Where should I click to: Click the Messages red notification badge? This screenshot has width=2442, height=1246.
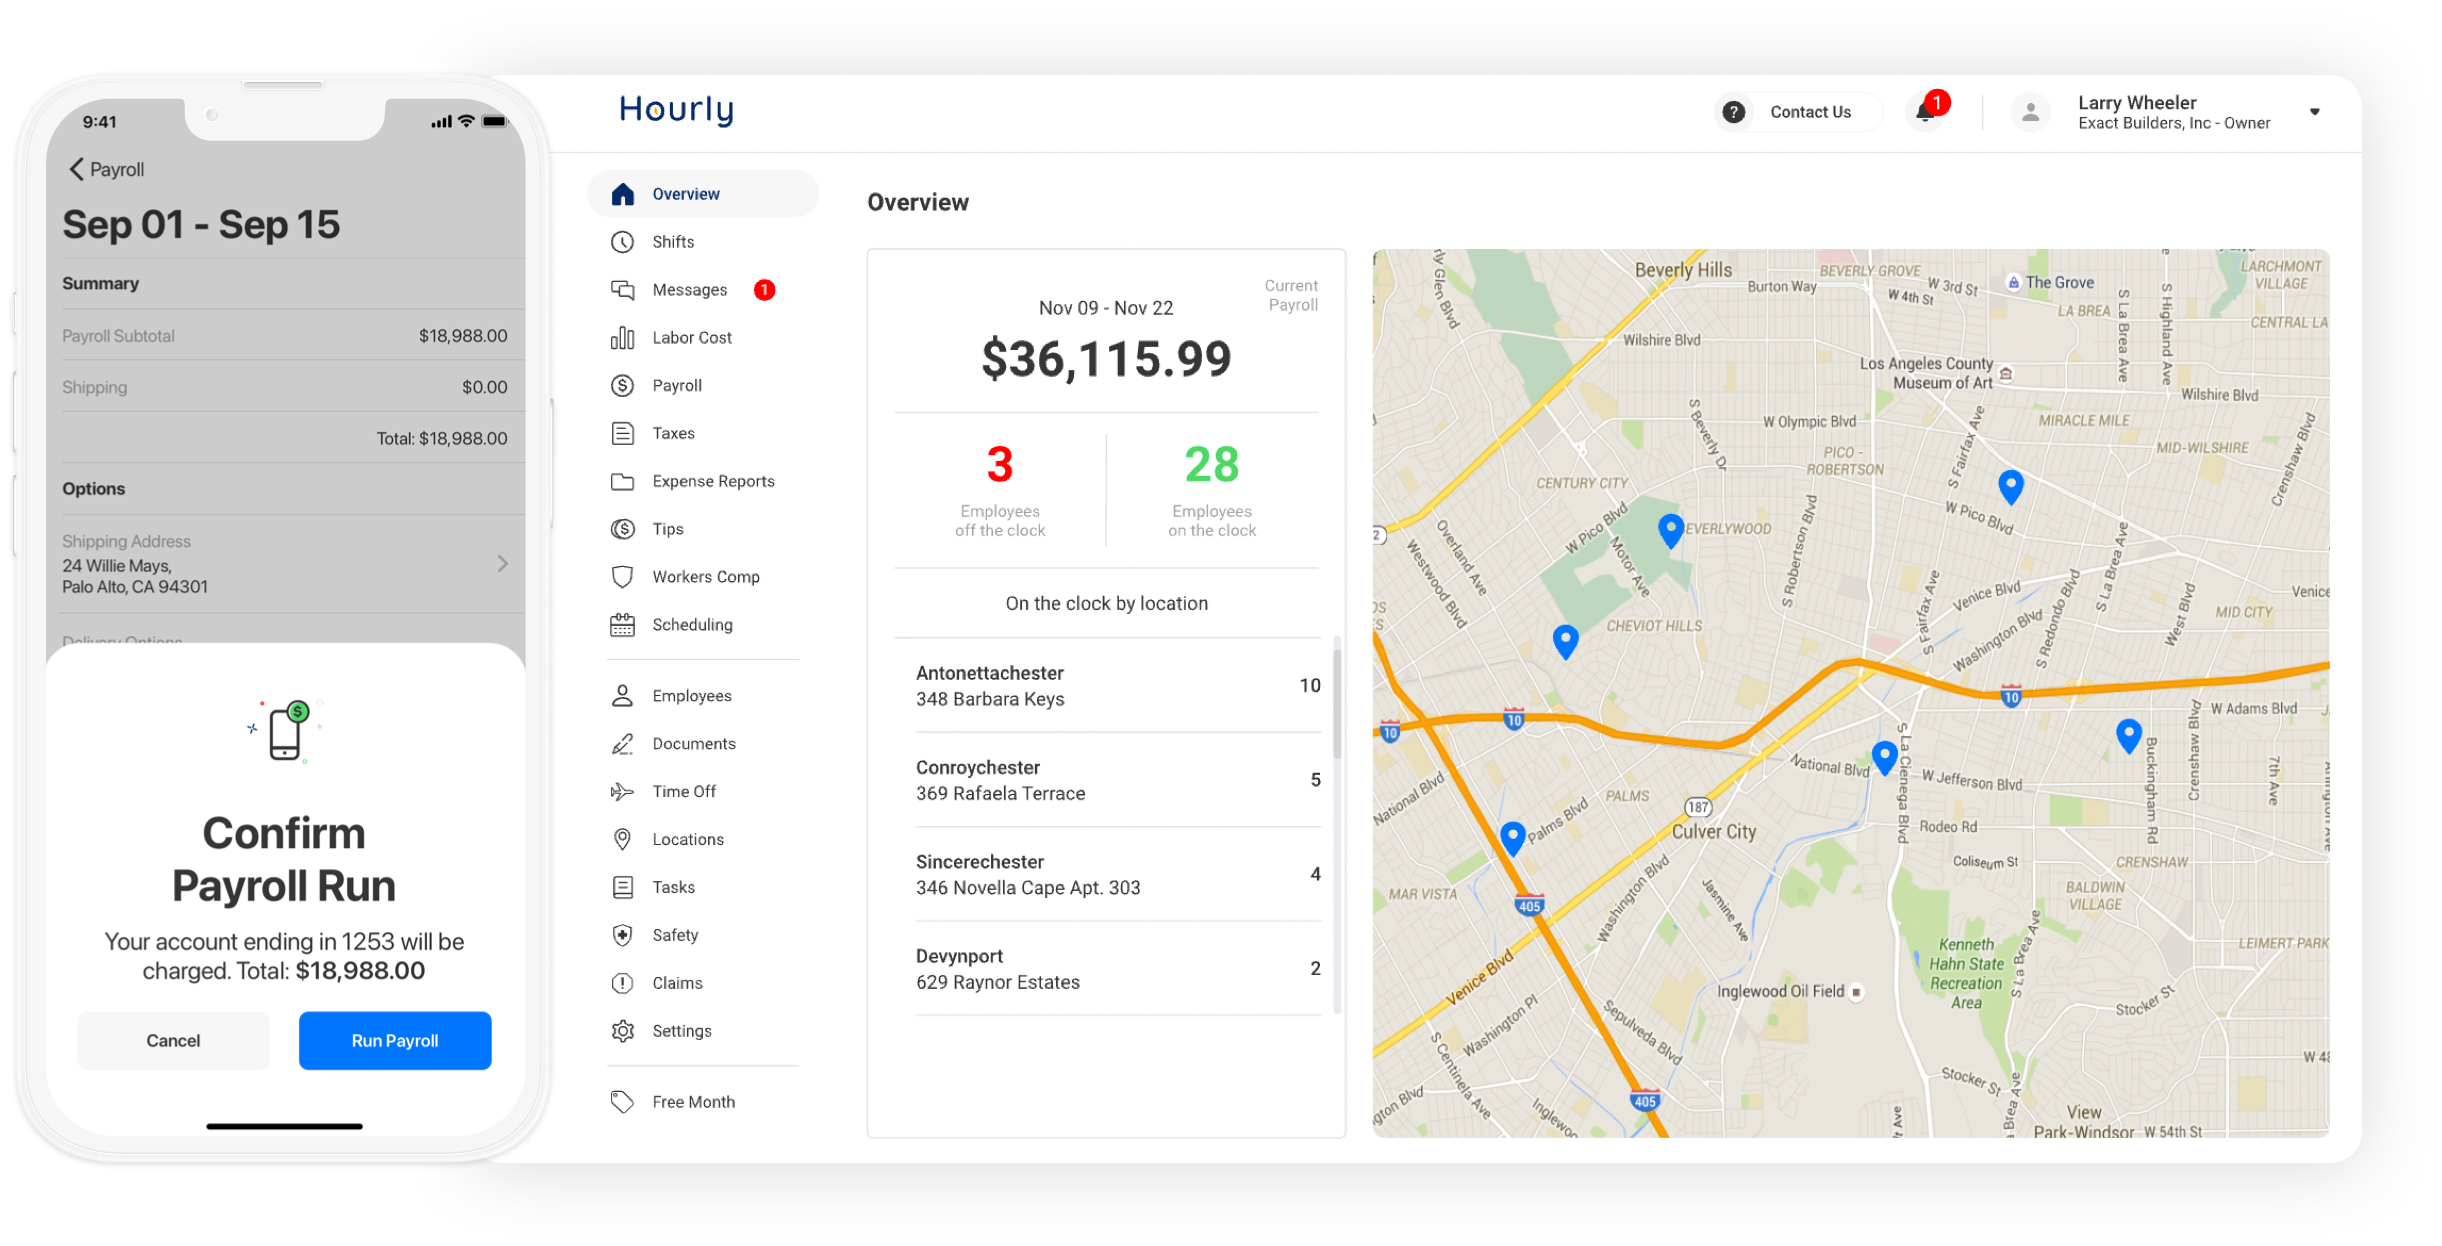(x=764, y=290)
